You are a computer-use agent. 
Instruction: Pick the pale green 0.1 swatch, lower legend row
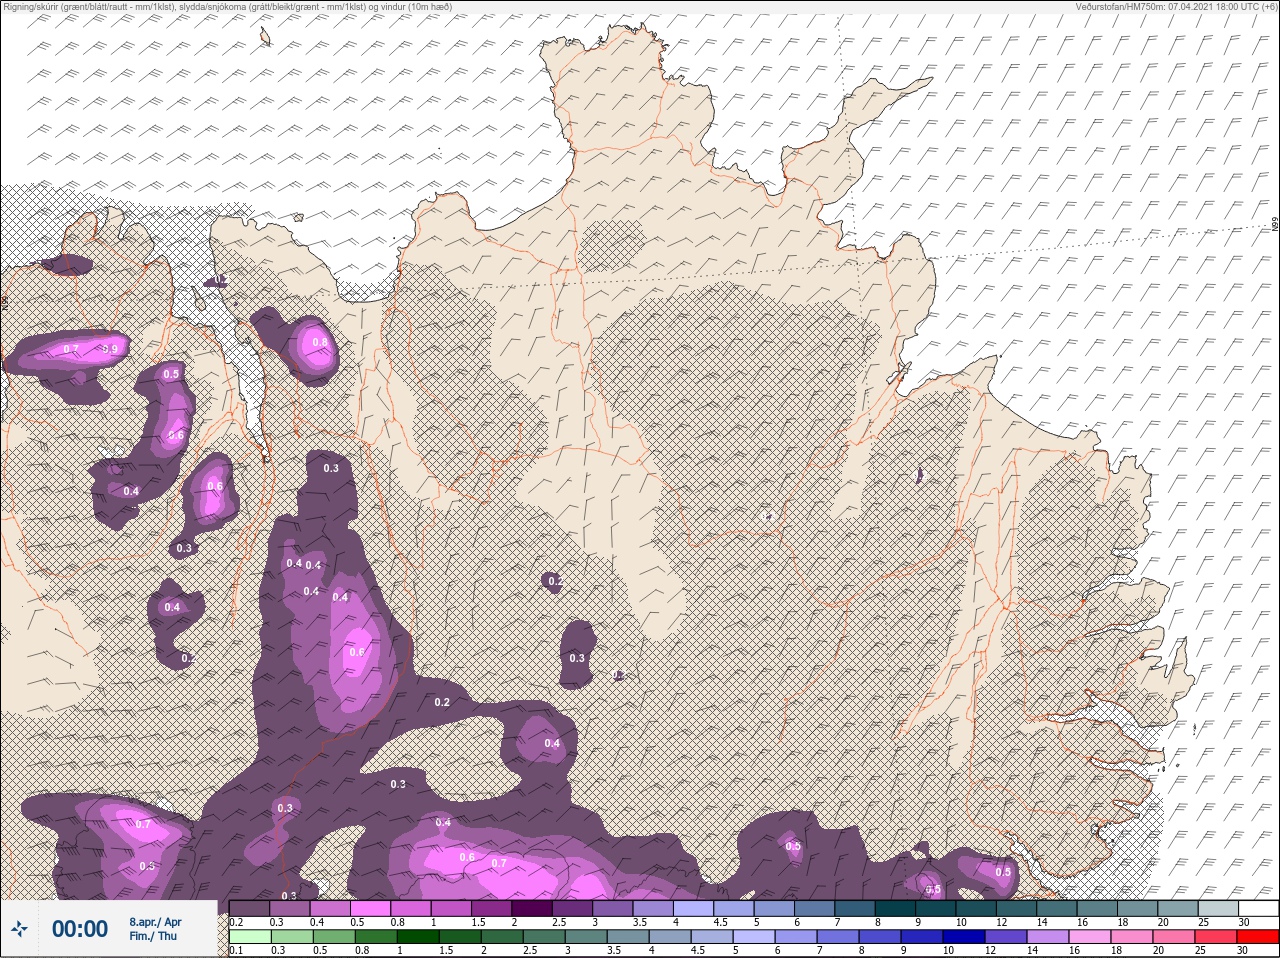click(x=249, y=937)
